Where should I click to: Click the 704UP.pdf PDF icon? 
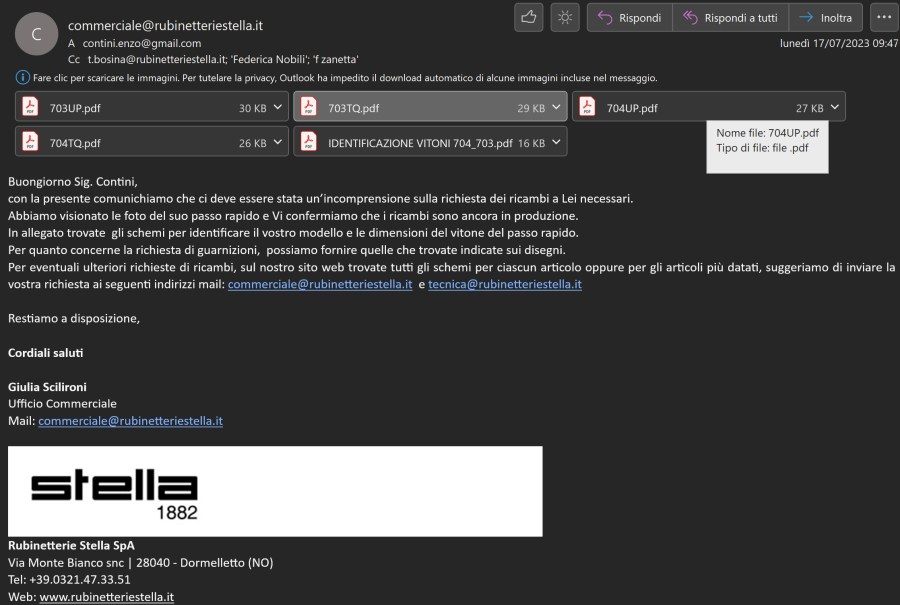pyautogui.click(x=587, y=108)
